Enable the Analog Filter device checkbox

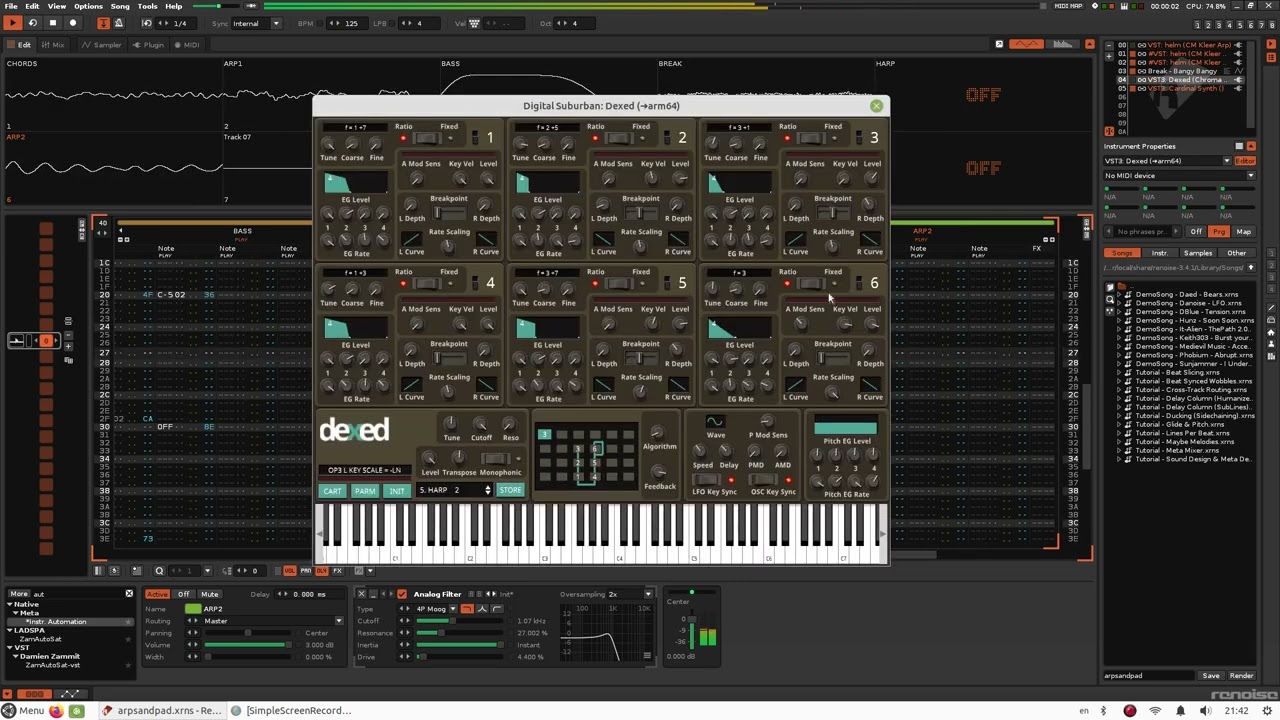(x=402, y=594)
